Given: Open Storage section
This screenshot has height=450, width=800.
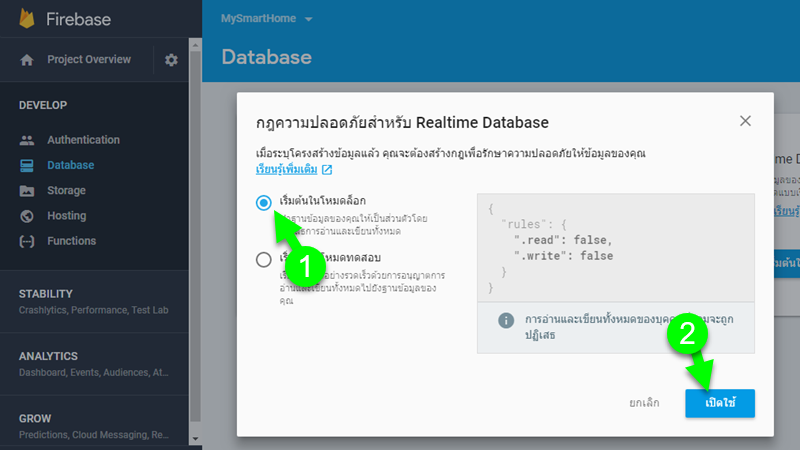Looking at the screenshot, I should (x=66, y=190).
